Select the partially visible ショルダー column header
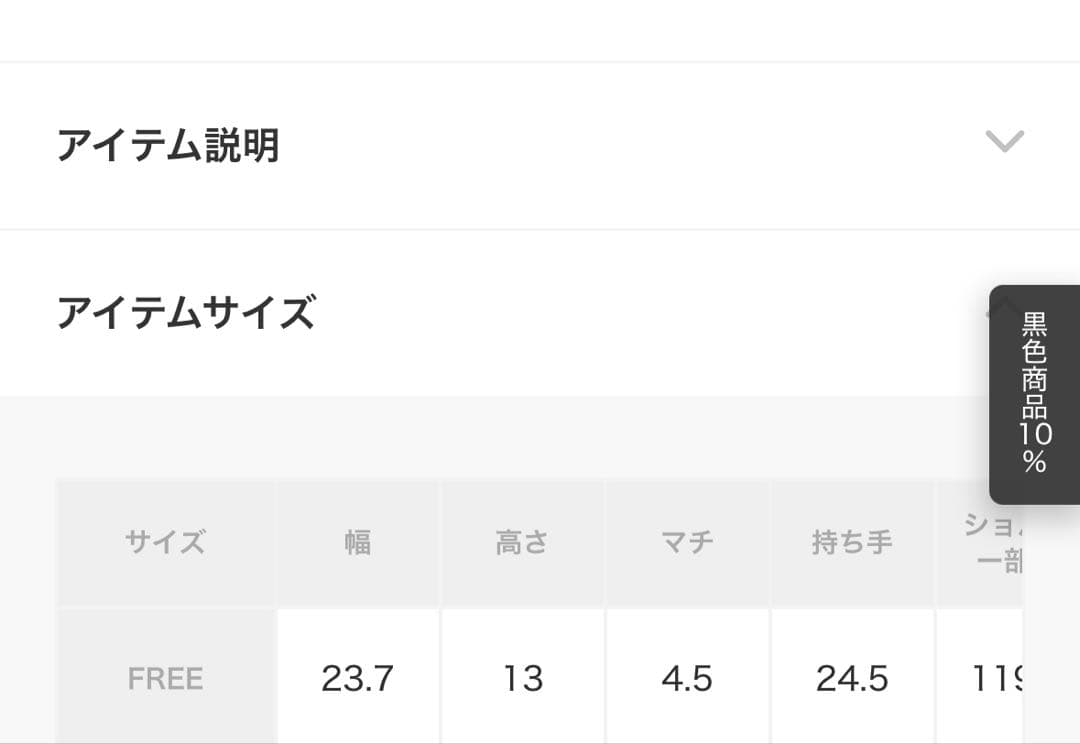This screenshot has width=1080, height=744. pos(979,542)
